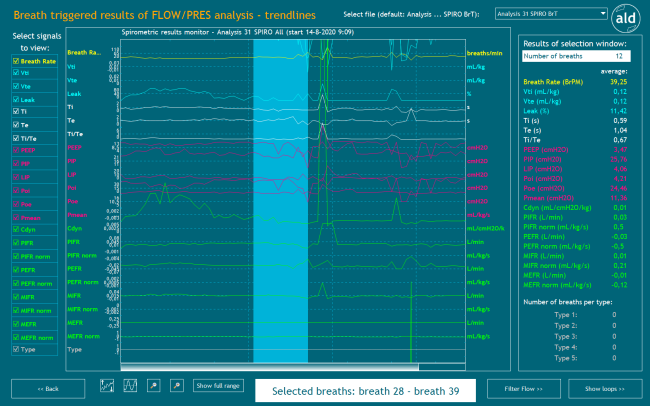
Task: Click the magnifier icon beside the waveform icon
Action: pyautogui.click(x=154, y=385)
